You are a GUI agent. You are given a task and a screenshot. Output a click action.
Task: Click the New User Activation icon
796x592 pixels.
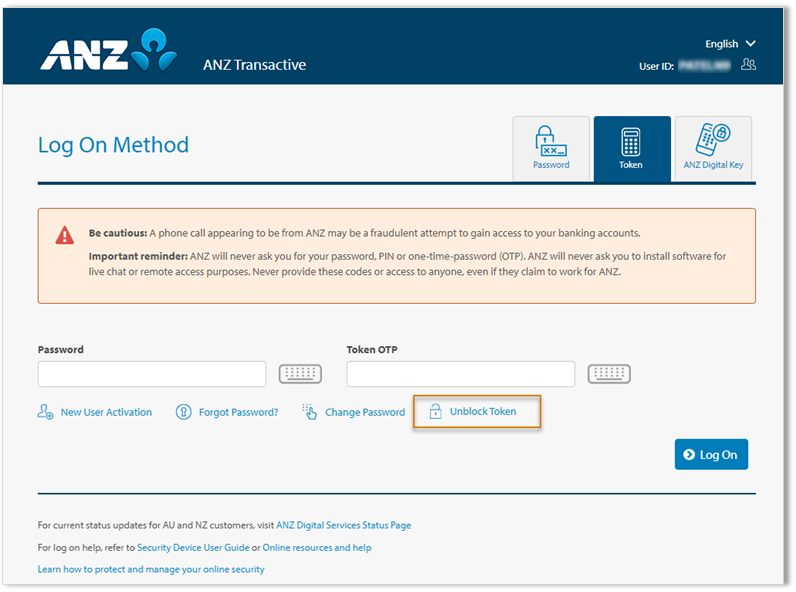coord(45,412)
